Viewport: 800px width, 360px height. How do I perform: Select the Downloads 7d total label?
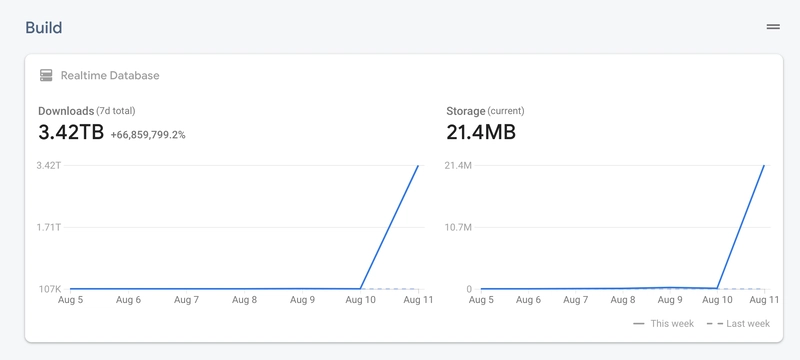pyautogui.click(x=87, y=111)
